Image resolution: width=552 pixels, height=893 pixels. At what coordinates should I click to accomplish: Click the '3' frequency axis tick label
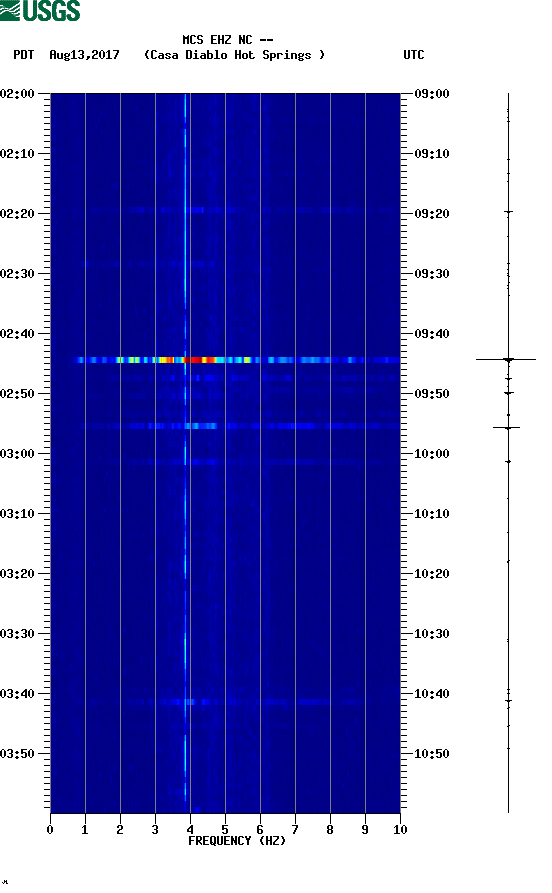coord(155,830)
